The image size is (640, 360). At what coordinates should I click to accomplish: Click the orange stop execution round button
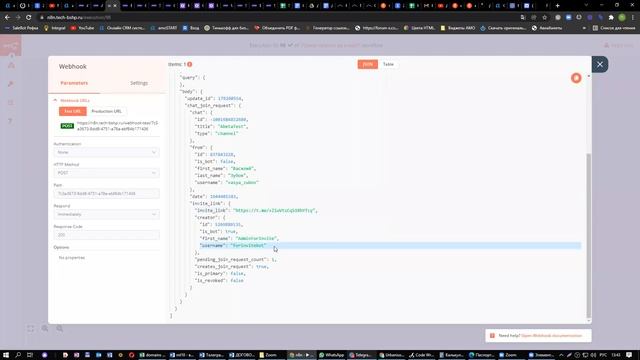tap(576, 78)
